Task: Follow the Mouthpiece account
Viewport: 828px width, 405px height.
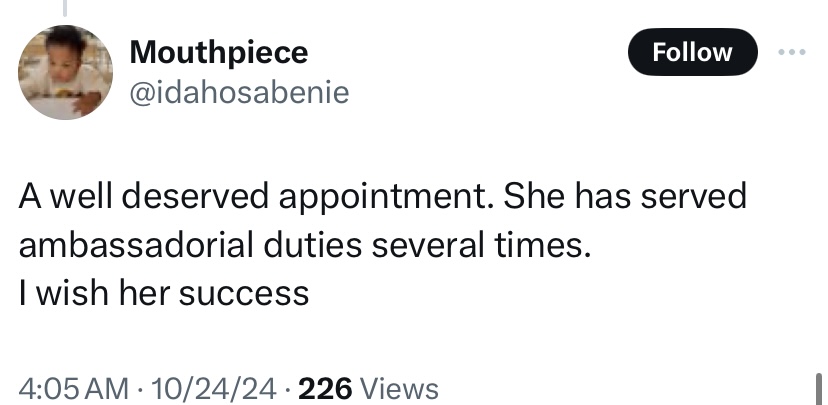Action: 692,52
